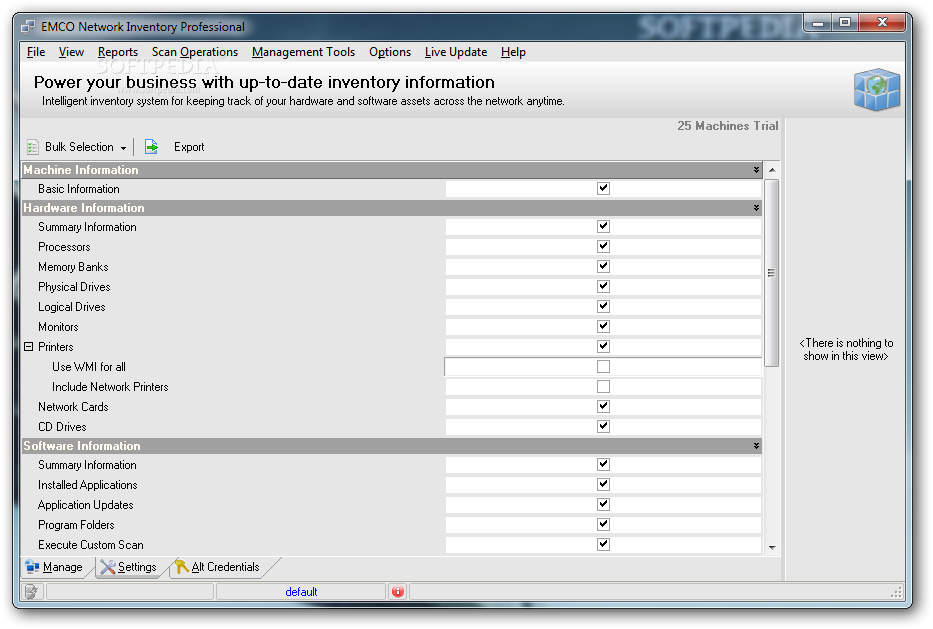The height and width of the screenshot is (629, 933).
Task: Enable Include Network Printers checkbox
Action: pyautogui.click(x=603, y=387)
